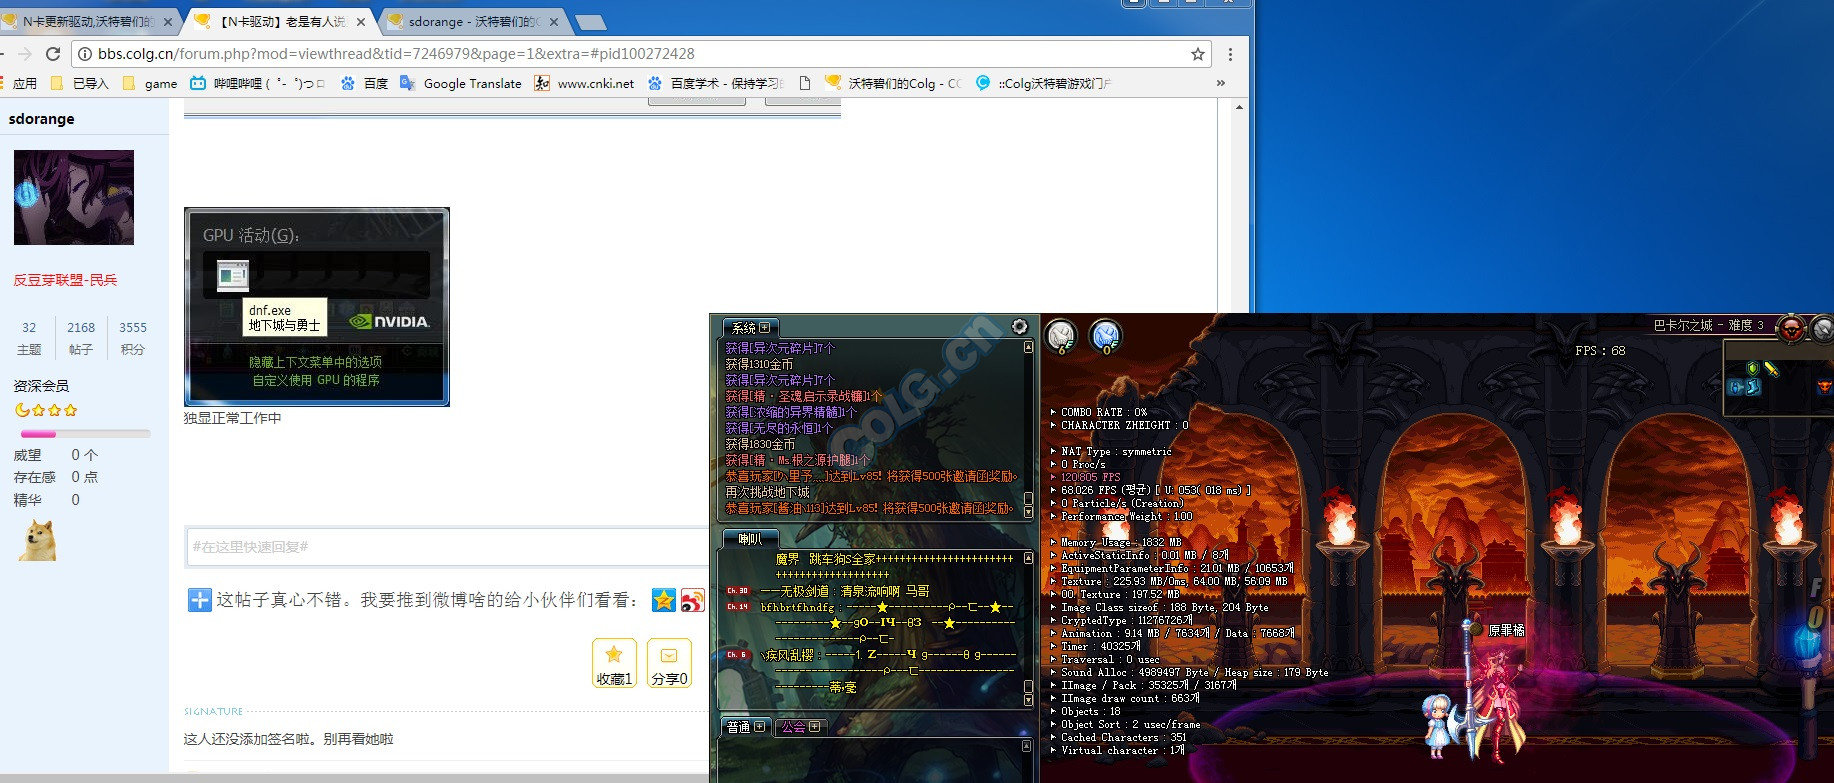The height and width of the screenshot is (783, 1834).
Task: Open Chrome's three-dot menu
Action: pos(1230,54)
